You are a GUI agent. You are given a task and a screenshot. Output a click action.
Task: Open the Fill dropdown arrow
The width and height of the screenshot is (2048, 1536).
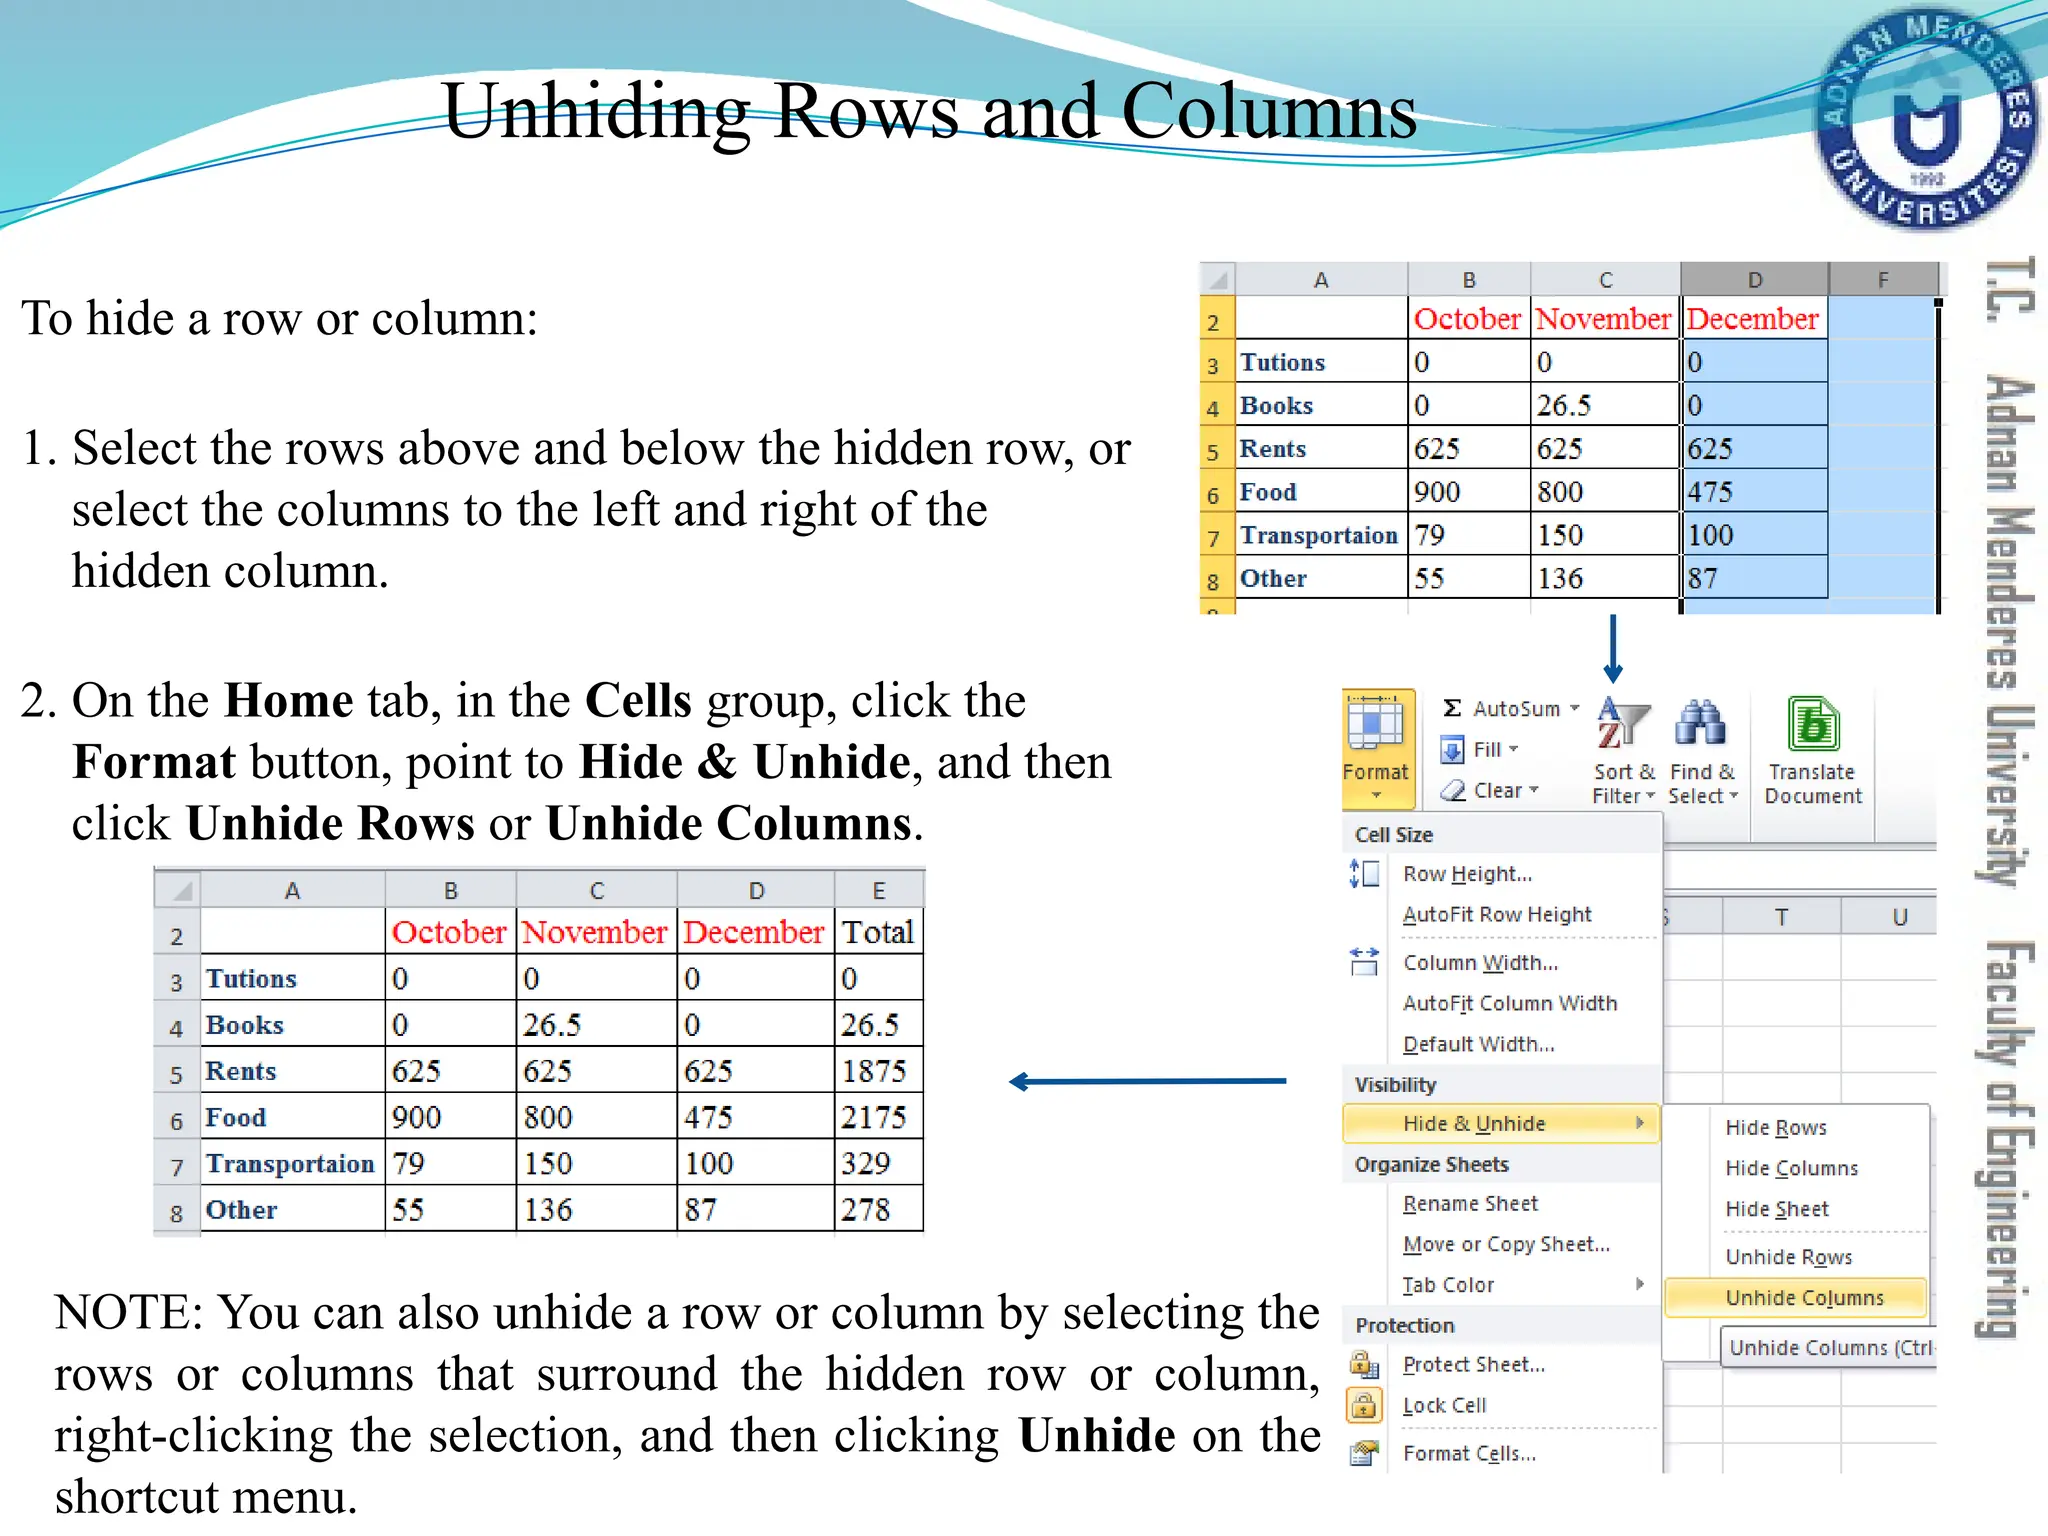(x=1513, y=749)
